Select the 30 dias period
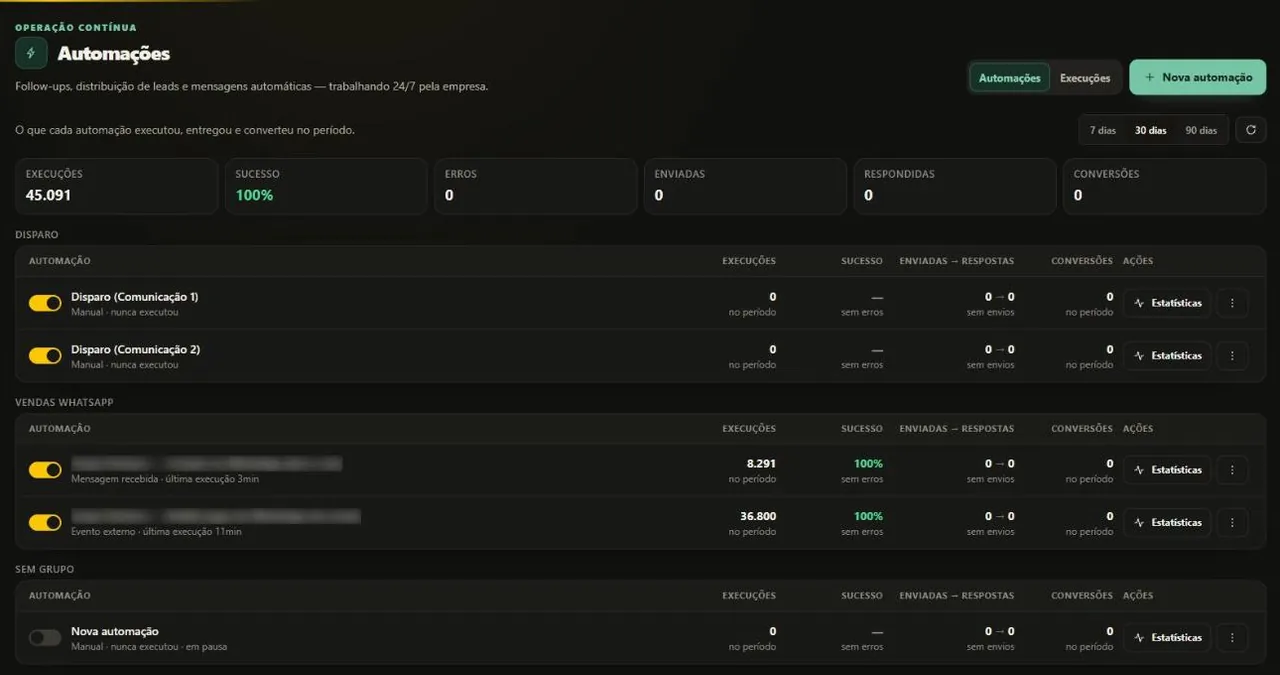Image resolution: width=1280 pixels, height=675 pixels. coord(1150,130)
